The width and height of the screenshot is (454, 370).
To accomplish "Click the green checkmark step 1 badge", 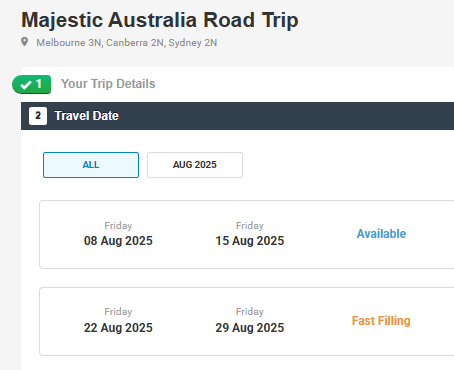I will click(32, 84).
